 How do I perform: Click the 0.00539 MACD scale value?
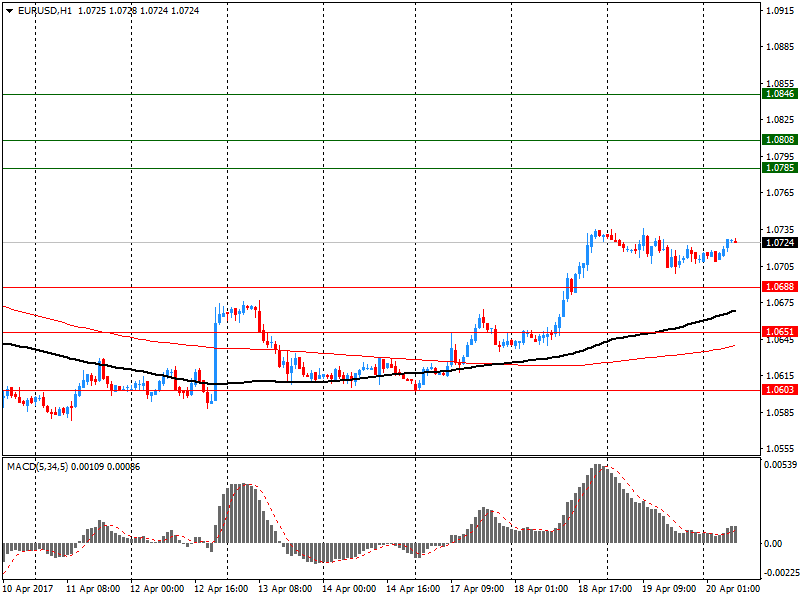click(x=780, y=465)
